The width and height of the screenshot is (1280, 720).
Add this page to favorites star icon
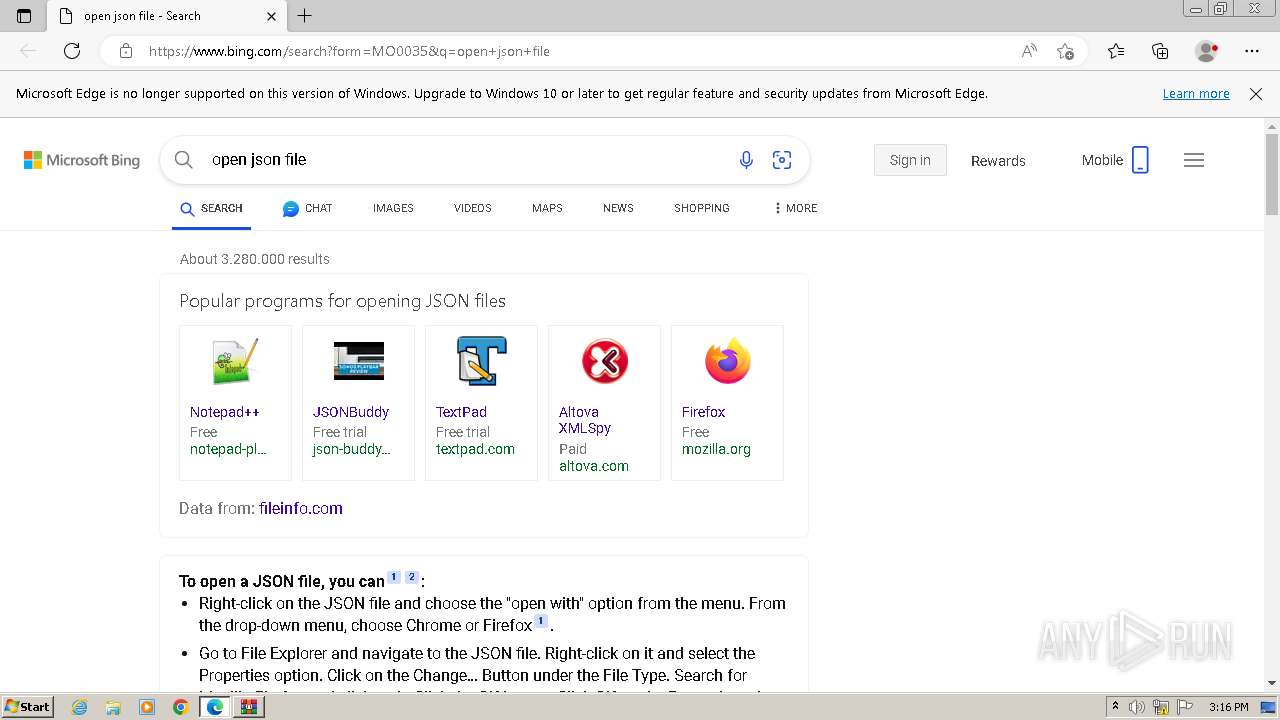pyautogui.click(x=1066, y=51)
